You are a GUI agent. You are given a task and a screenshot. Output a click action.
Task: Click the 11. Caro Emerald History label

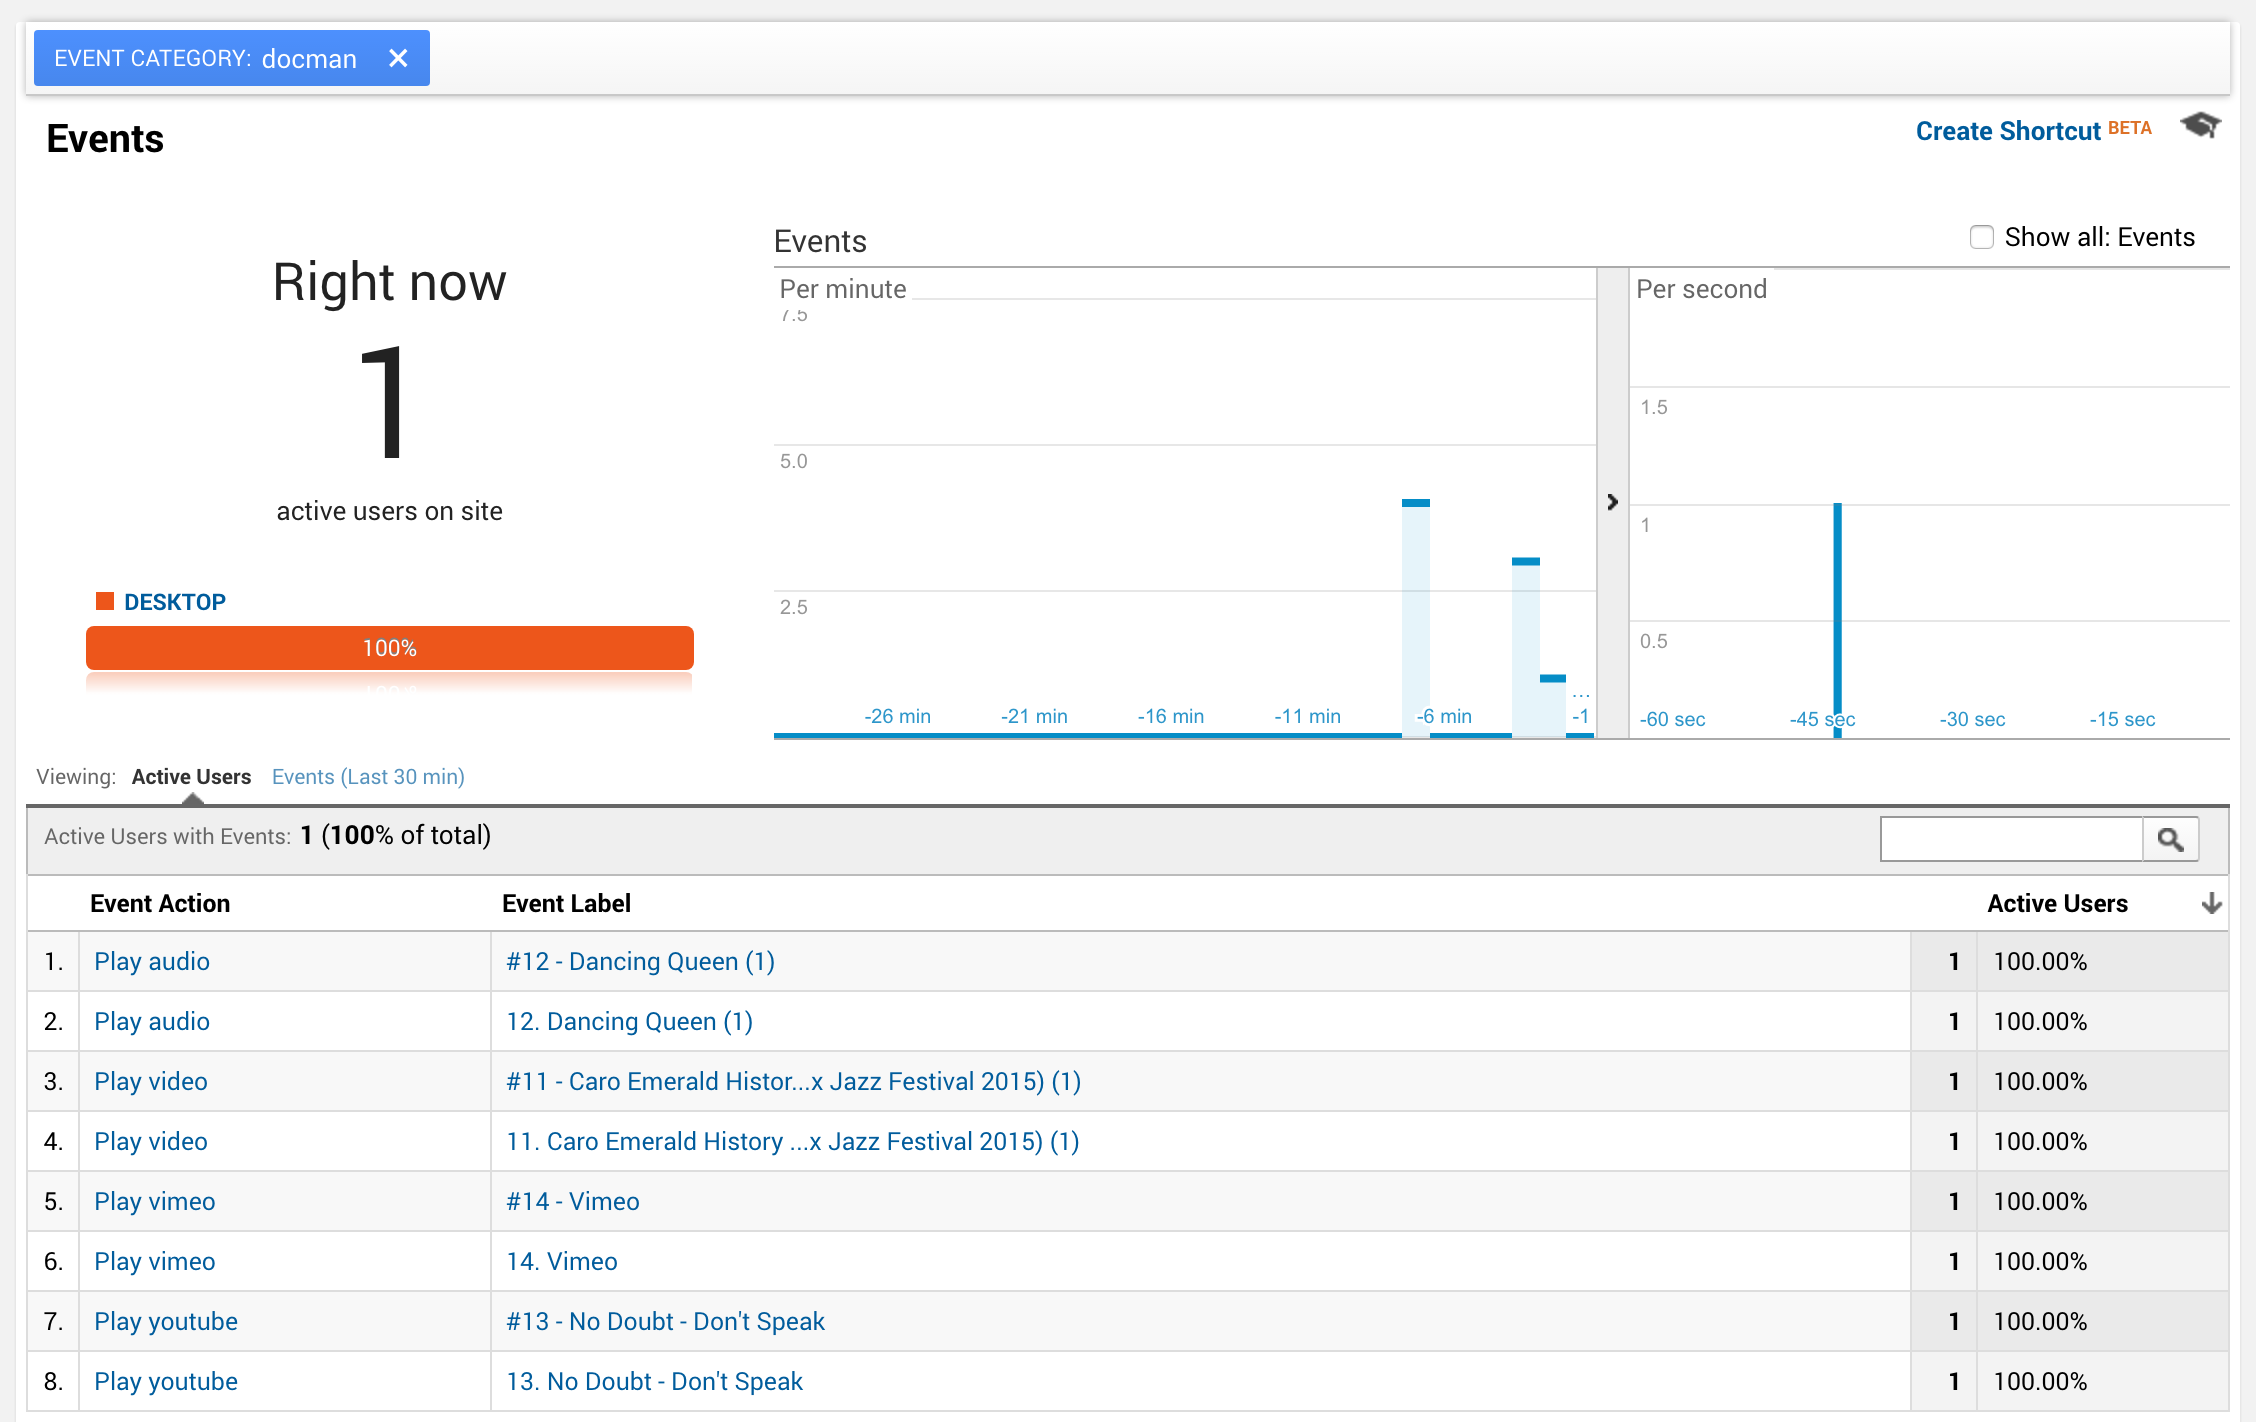pos(792,1141)
